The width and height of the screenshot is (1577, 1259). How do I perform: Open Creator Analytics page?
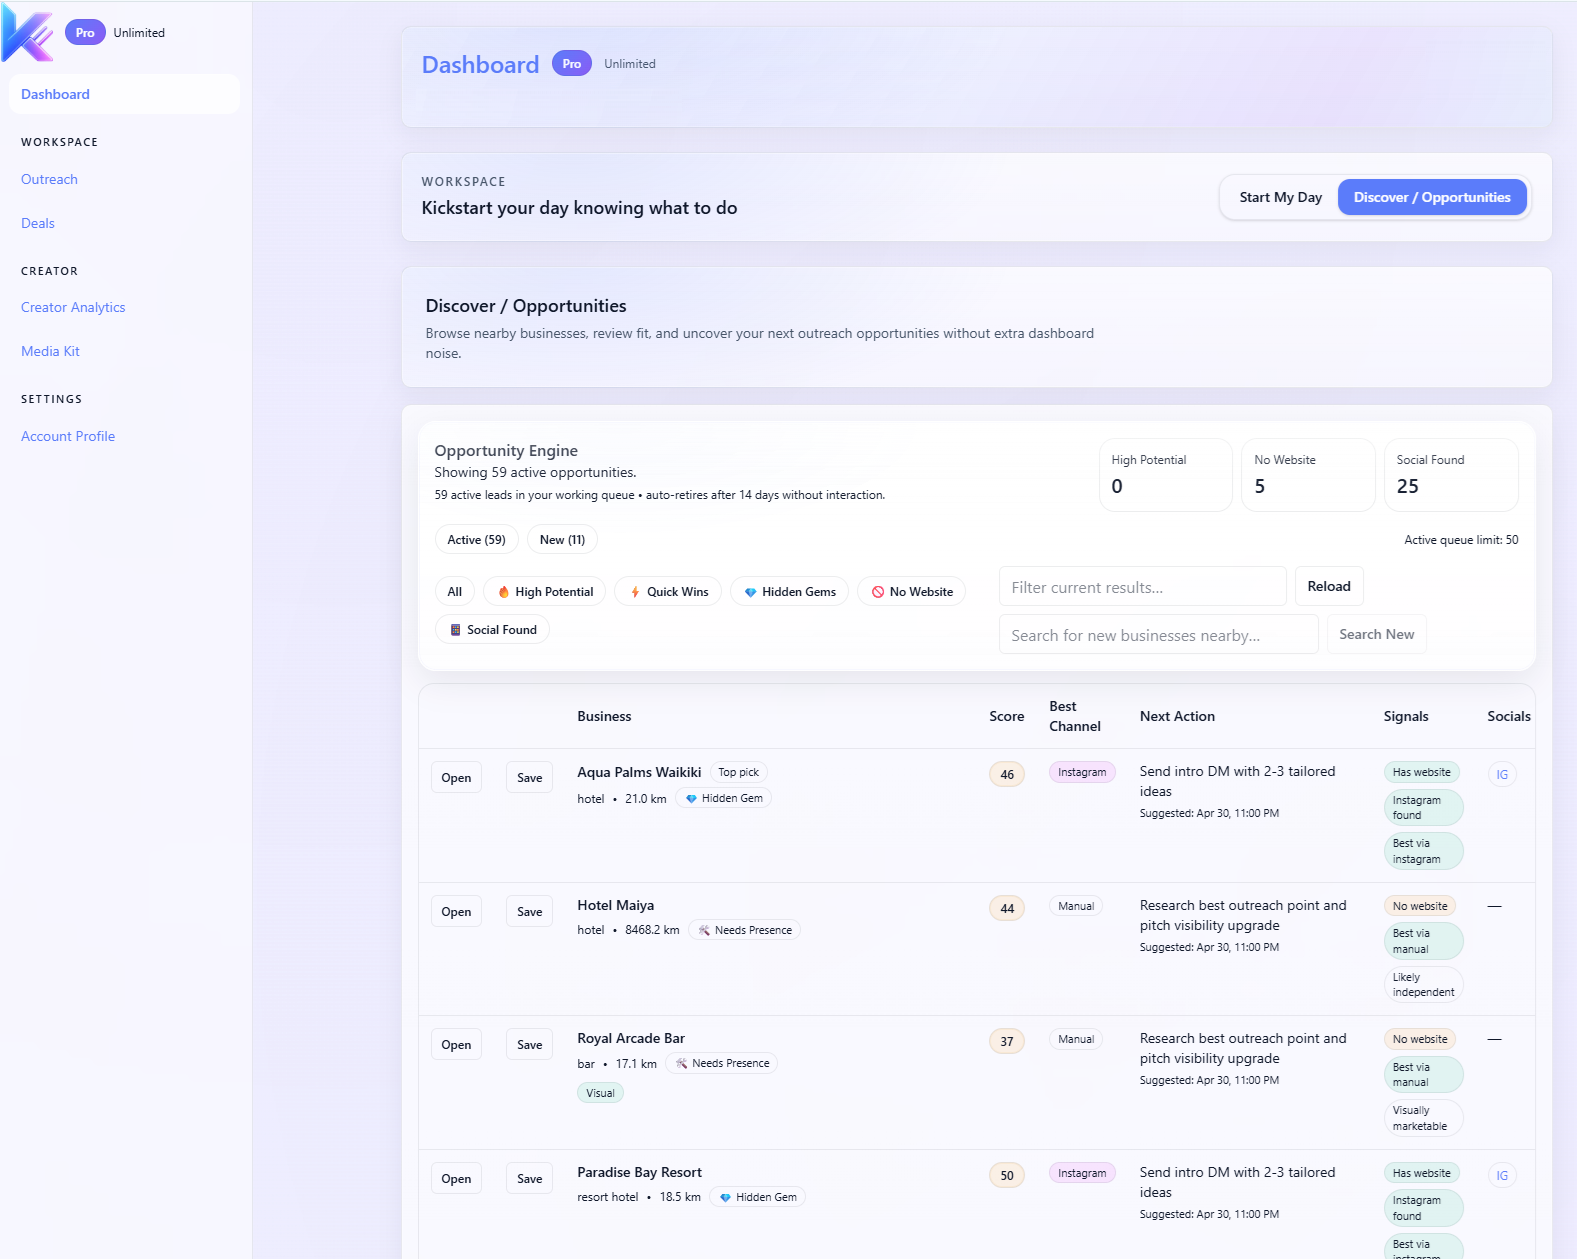tap(73, 308)
